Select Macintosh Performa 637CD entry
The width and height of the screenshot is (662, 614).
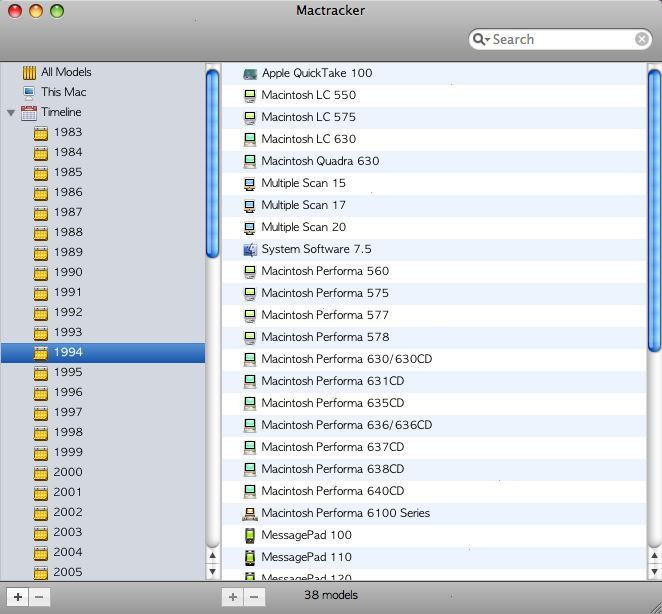coord(434,447)
